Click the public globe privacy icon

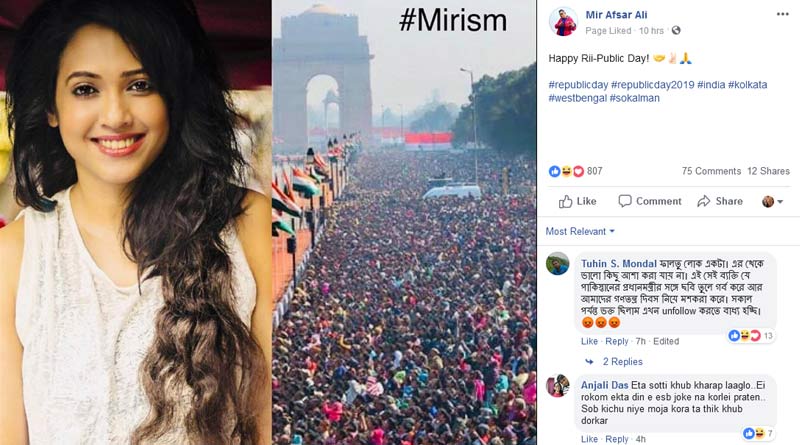click(676, 31)
